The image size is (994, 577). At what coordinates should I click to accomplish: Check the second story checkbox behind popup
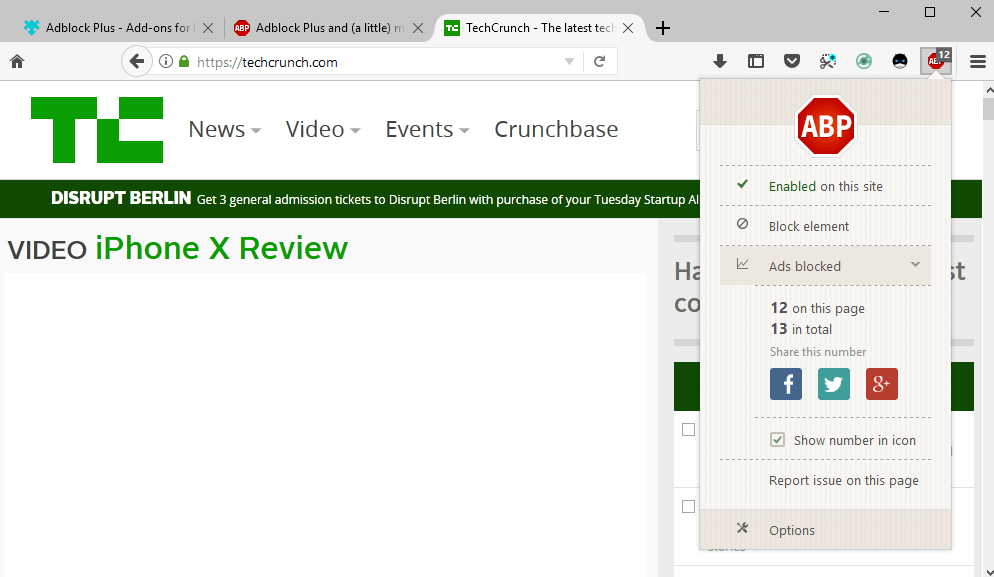(688, 507)
